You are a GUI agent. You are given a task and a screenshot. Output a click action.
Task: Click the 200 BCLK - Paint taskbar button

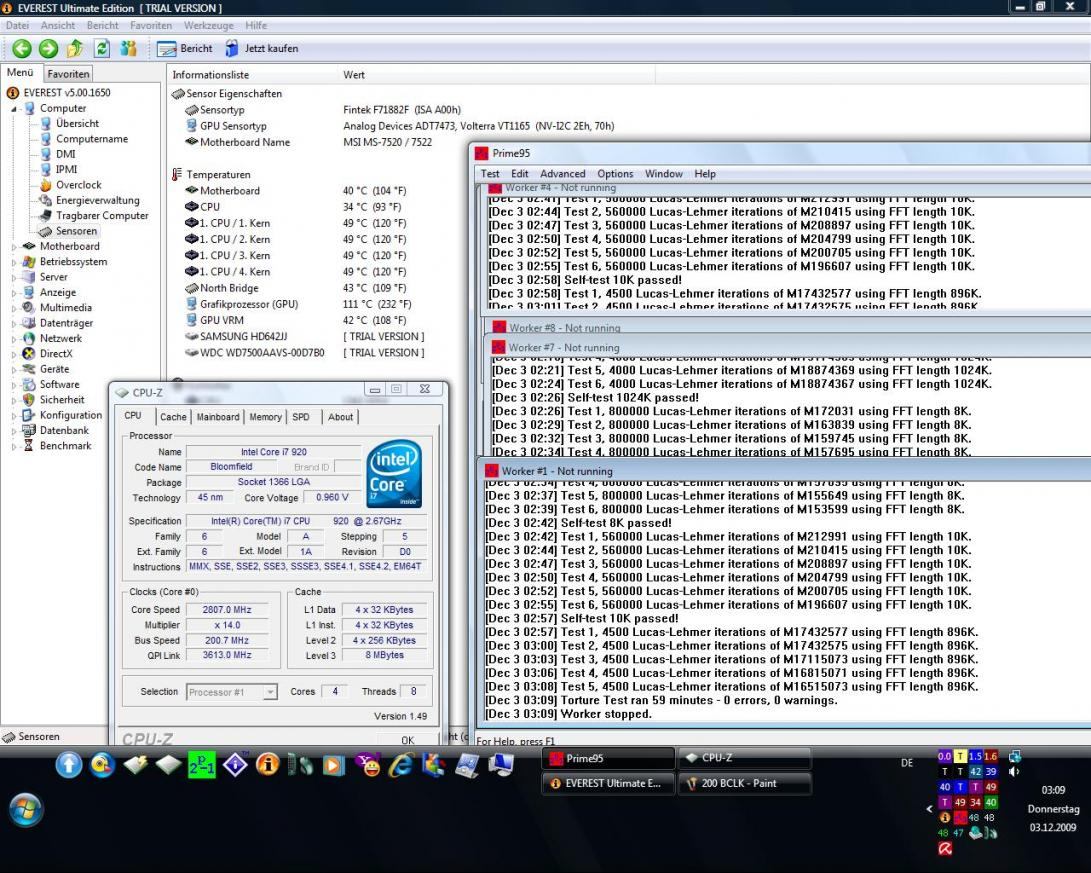click(x=744, y=783)
